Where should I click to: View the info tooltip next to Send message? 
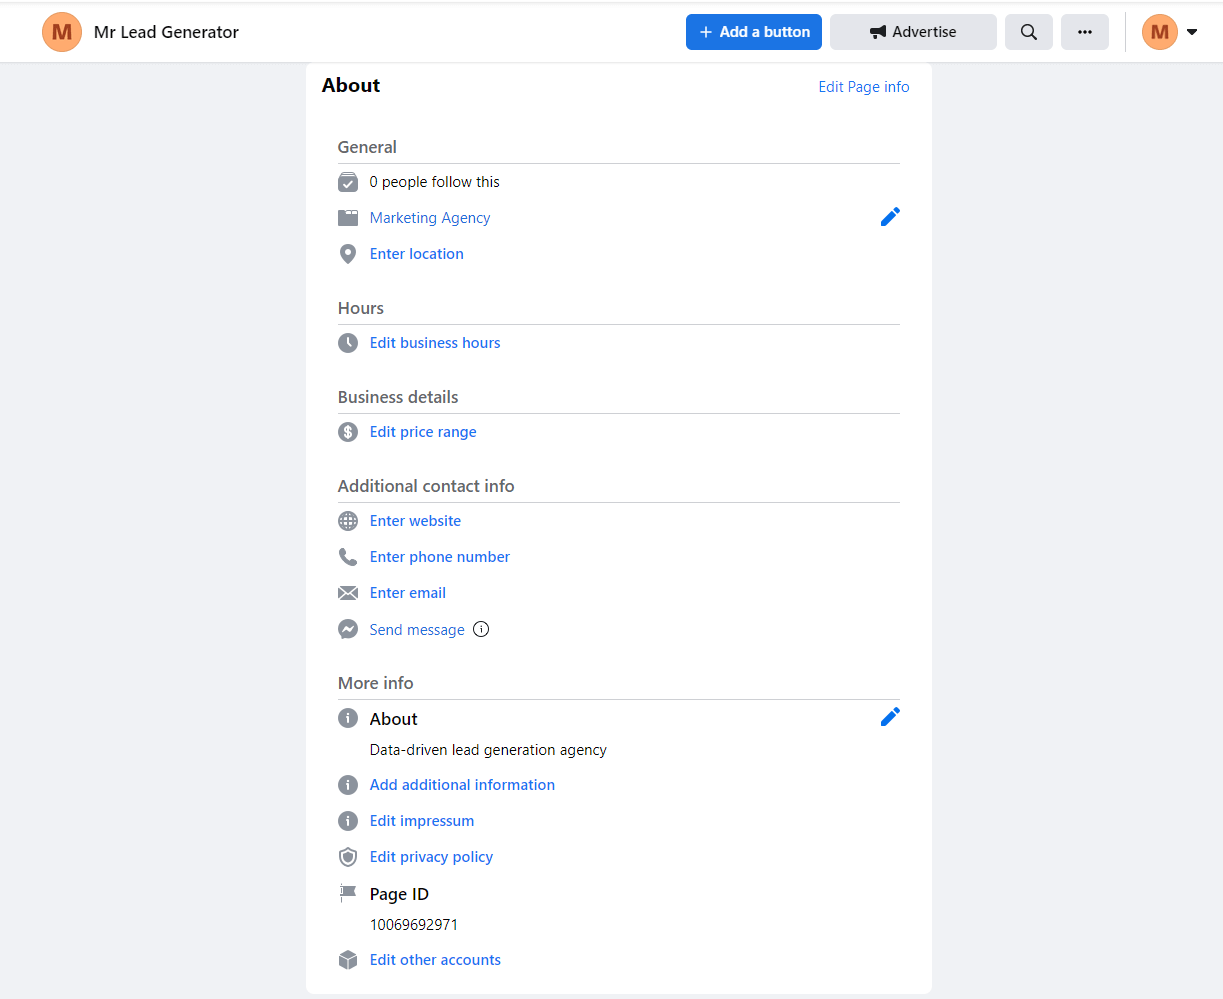click(x=481, y=629)
